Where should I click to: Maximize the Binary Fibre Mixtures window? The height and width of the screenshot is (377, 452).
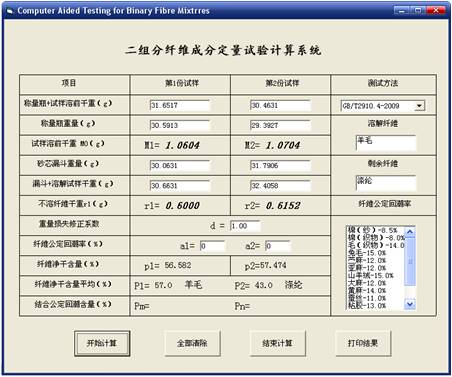[x=418, y=10]
